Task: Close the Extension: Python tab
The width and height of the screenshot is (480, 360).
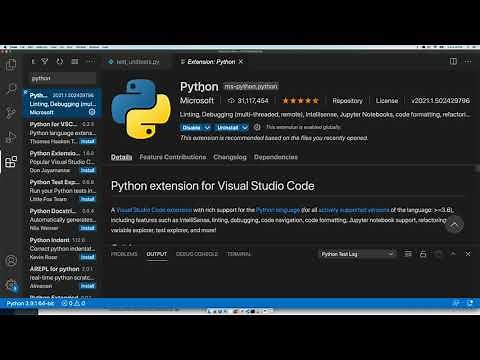Action: [241, 62]
